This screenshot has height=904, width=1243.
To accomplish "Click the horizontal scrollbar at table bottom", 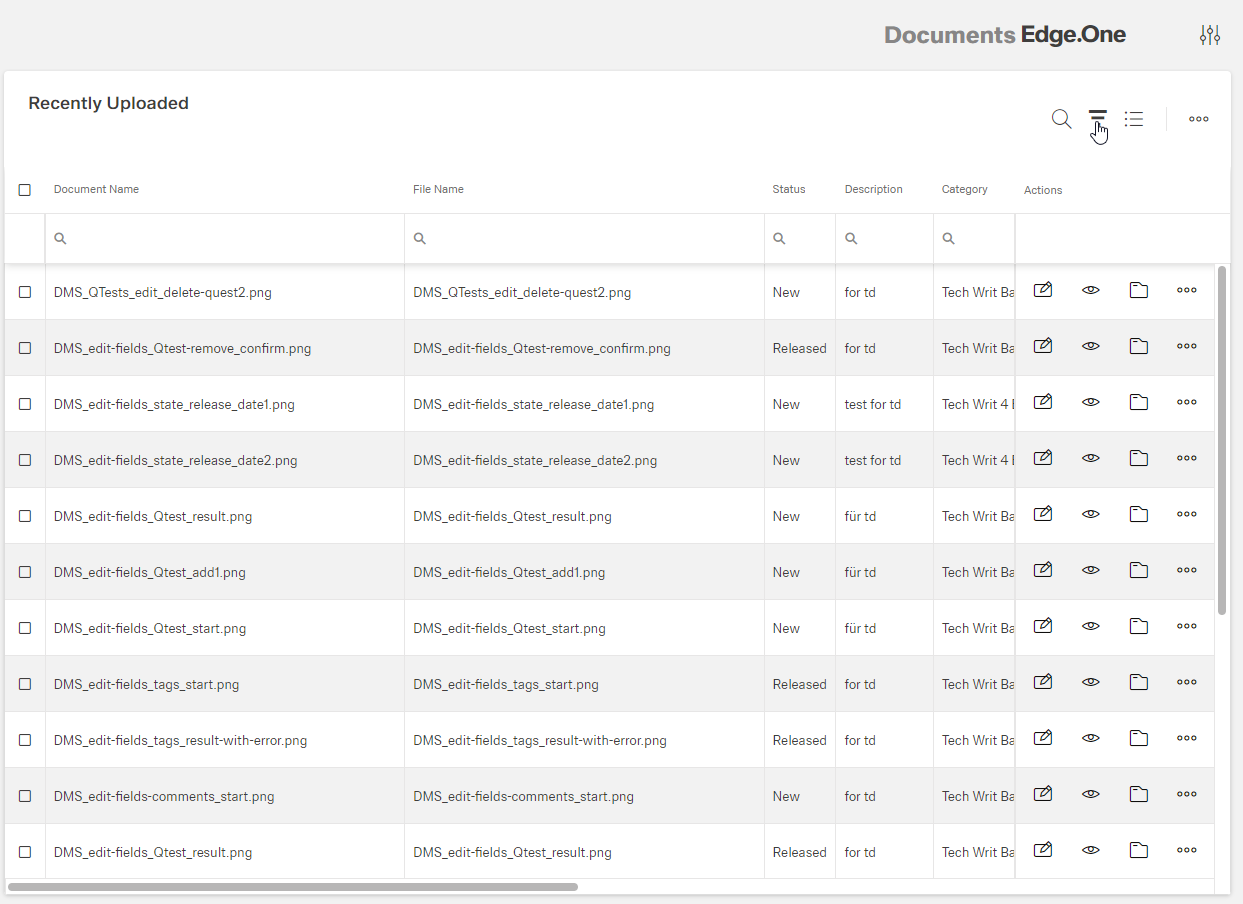I will coord(292,887).
